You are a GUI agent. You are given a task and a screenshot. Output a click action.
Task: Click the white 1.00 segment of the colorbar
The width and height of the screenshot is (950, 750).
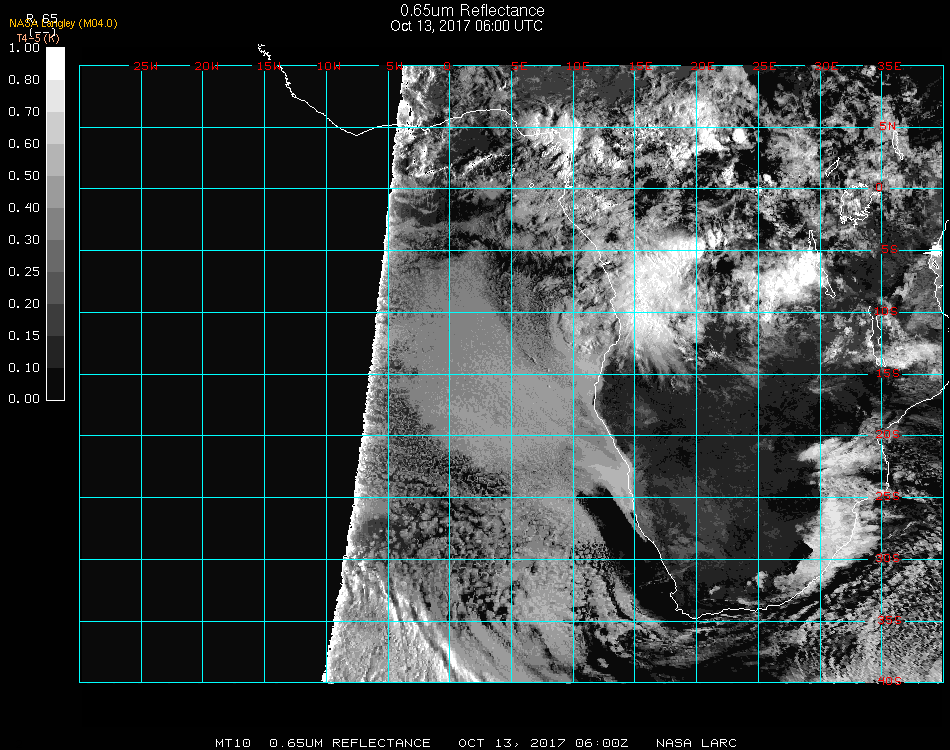coord(56,62)
